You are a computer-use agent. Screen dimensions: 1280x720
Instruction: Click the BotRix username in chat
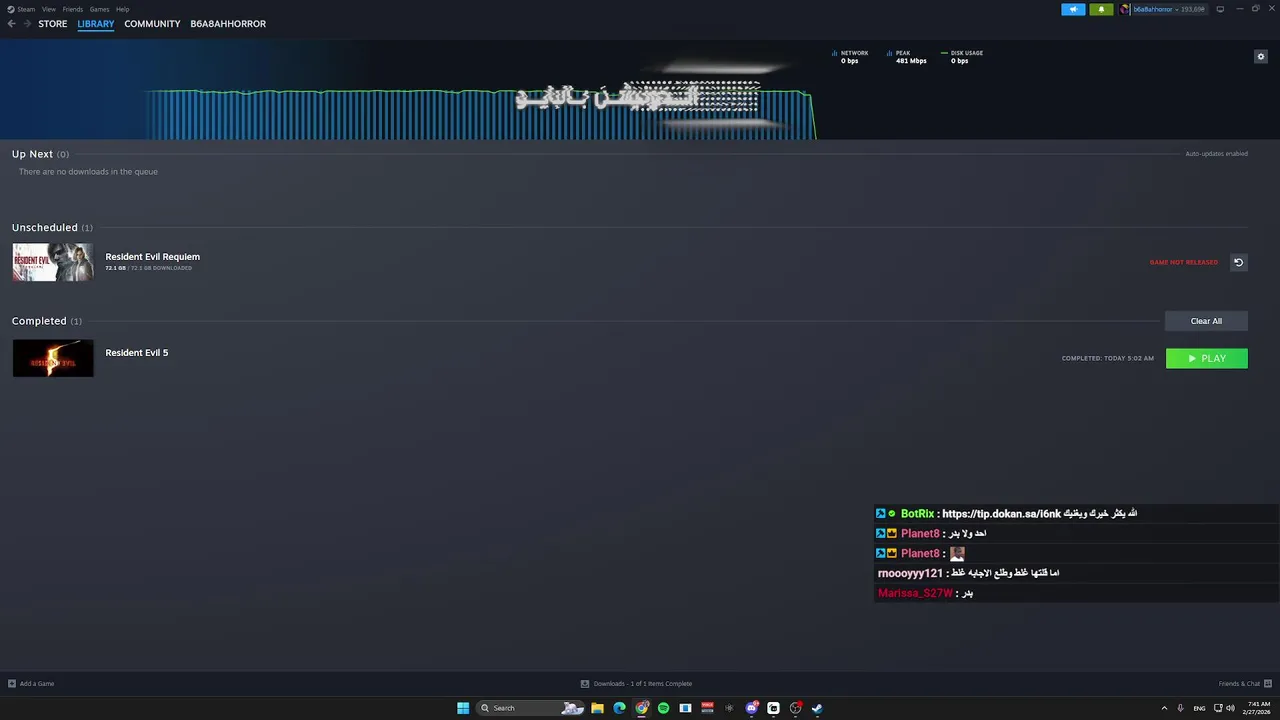[x=917, y=514]
